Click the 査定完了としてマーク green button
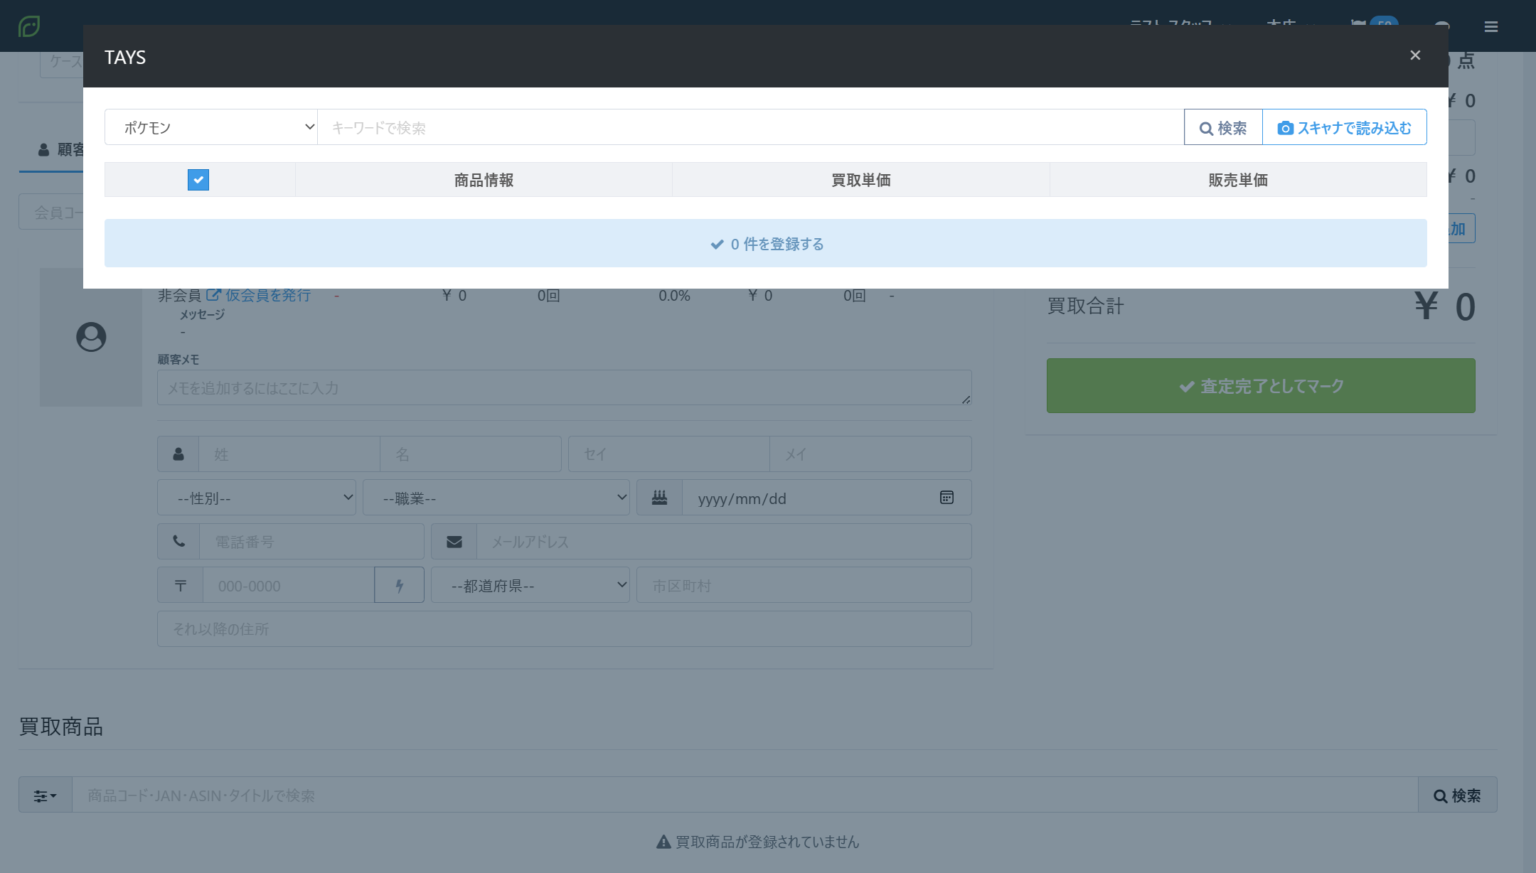This screenshot has width=1536, height=873. point(1260,385)
